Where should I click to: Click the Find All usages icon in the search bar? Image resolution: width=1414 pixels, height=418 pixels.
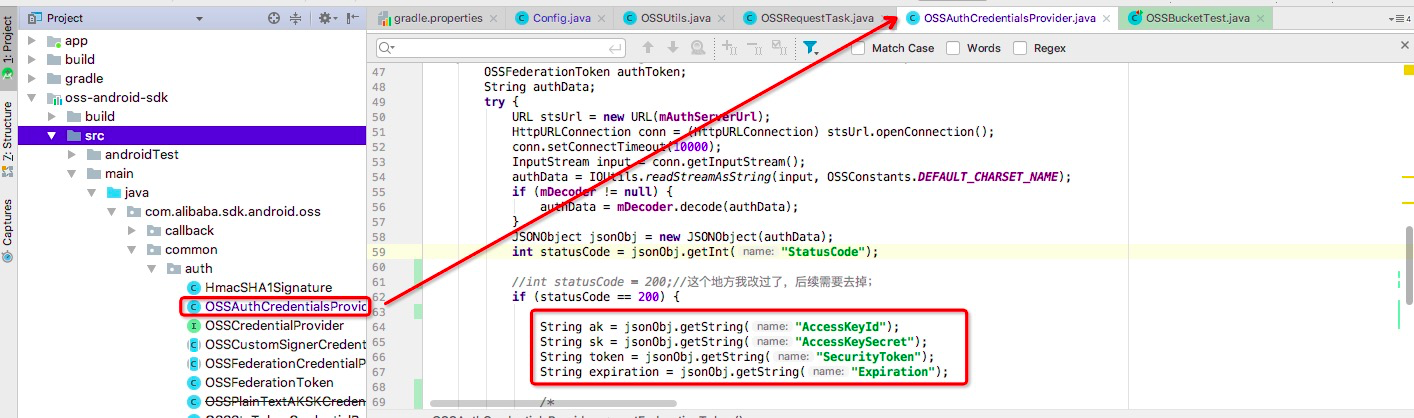(x=697, y=47)
